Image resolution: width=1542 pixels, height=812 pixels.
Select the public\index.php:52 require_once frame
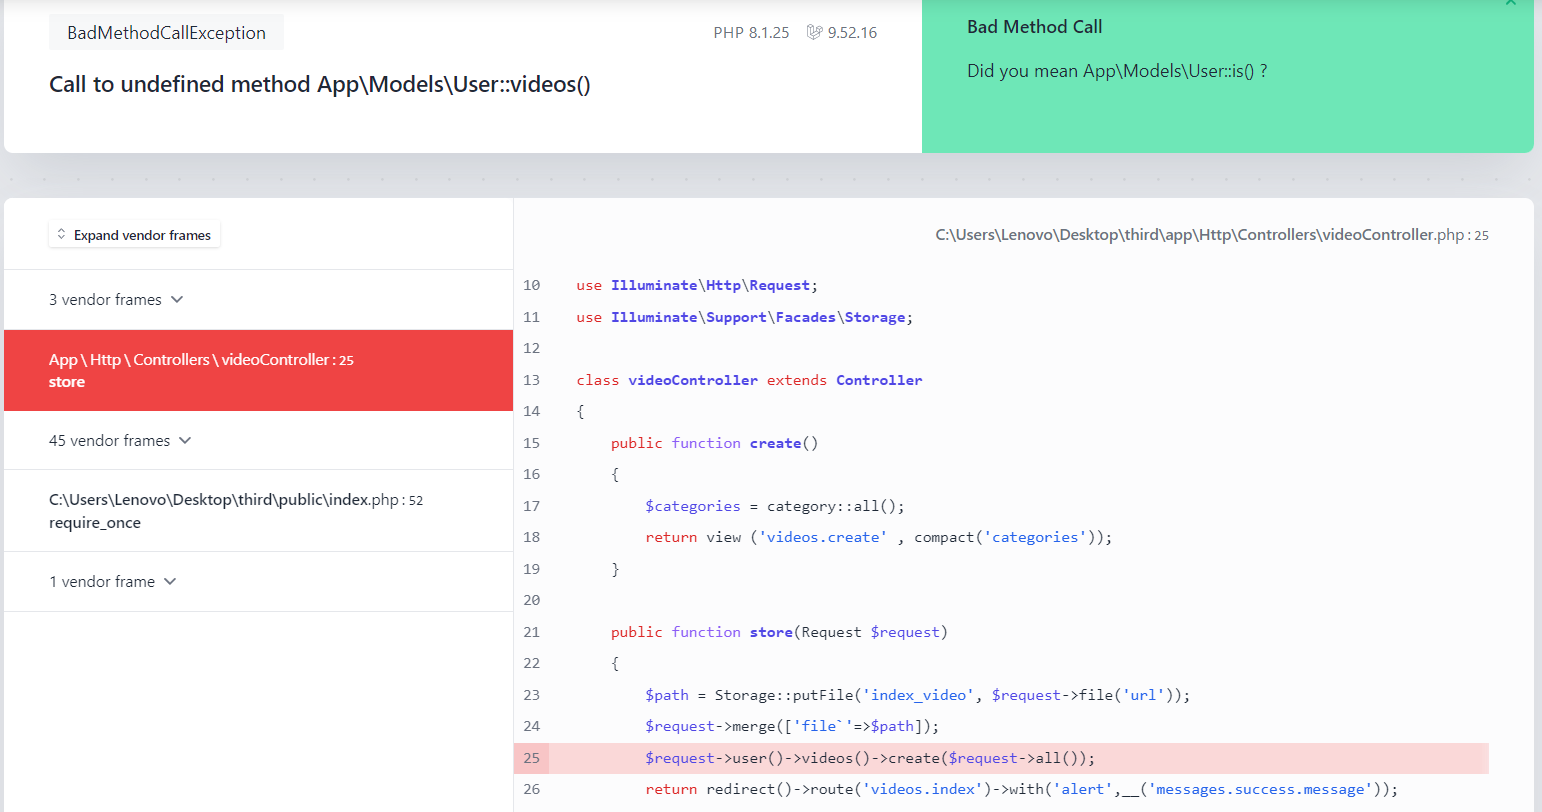pos(258,511)
